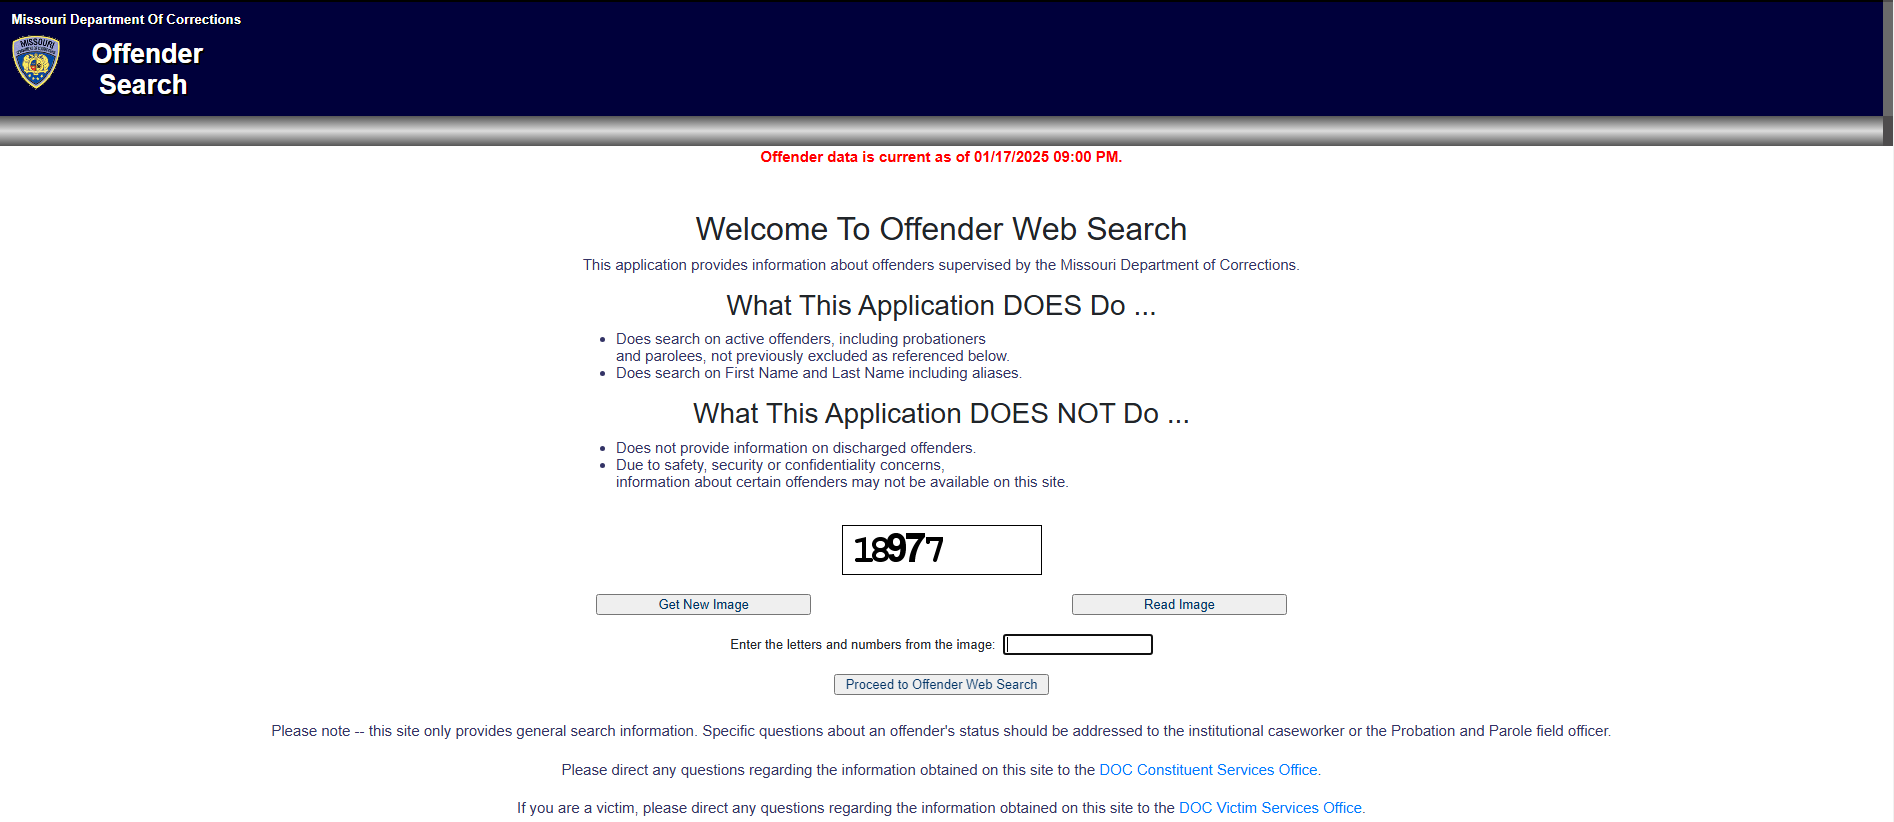Click the What This Application DOES NOT Do heading
This screenshot has height=822, width=1894.
click(x=940, y=414)
